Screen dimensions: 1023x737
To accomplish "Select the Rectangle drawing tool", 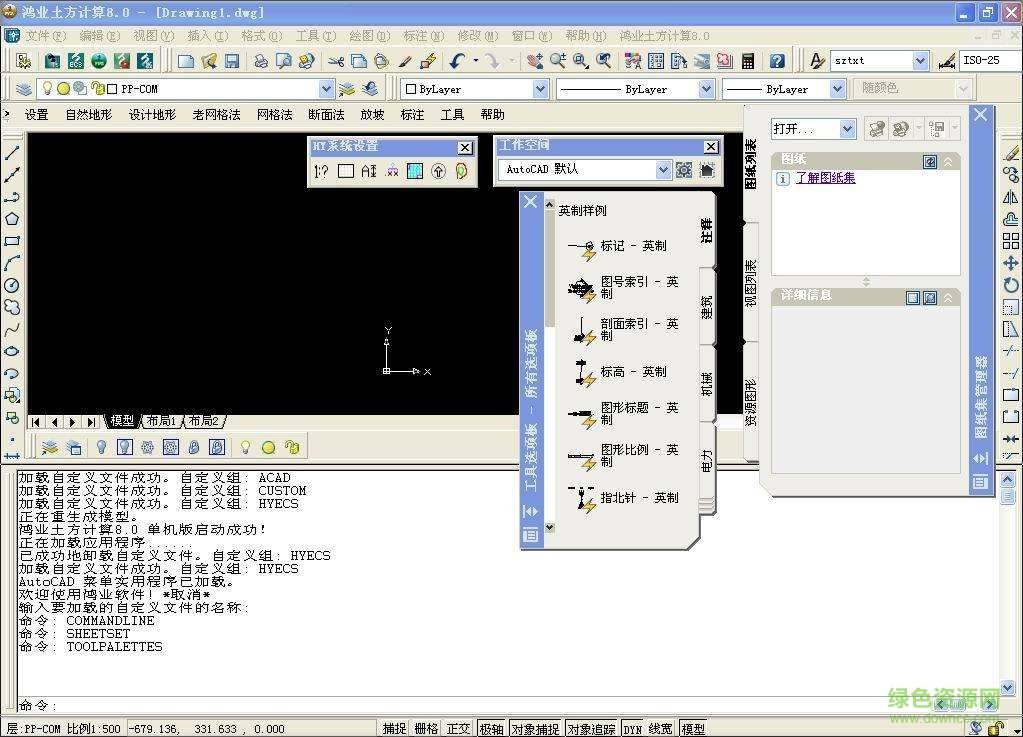I will coord(12,241).
